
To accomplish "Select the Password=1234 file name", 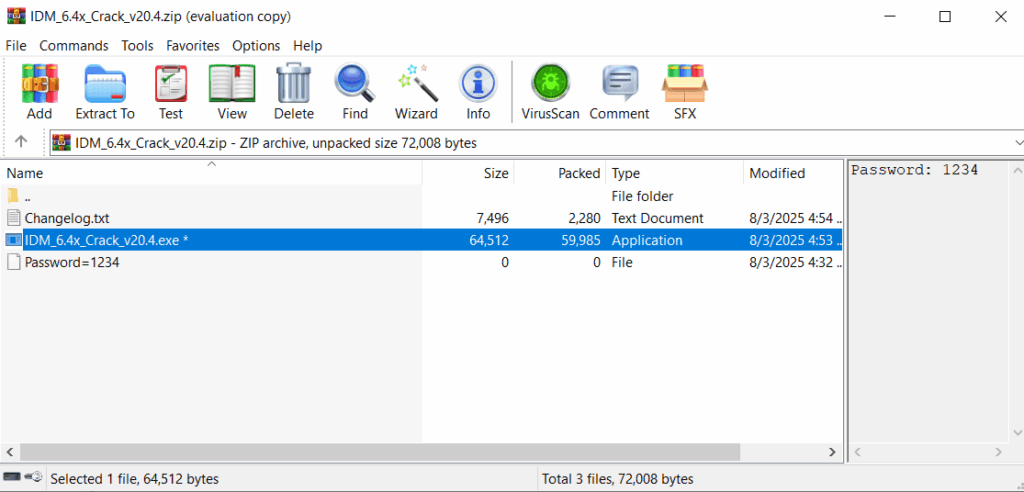I will click(x=72, y=262).
